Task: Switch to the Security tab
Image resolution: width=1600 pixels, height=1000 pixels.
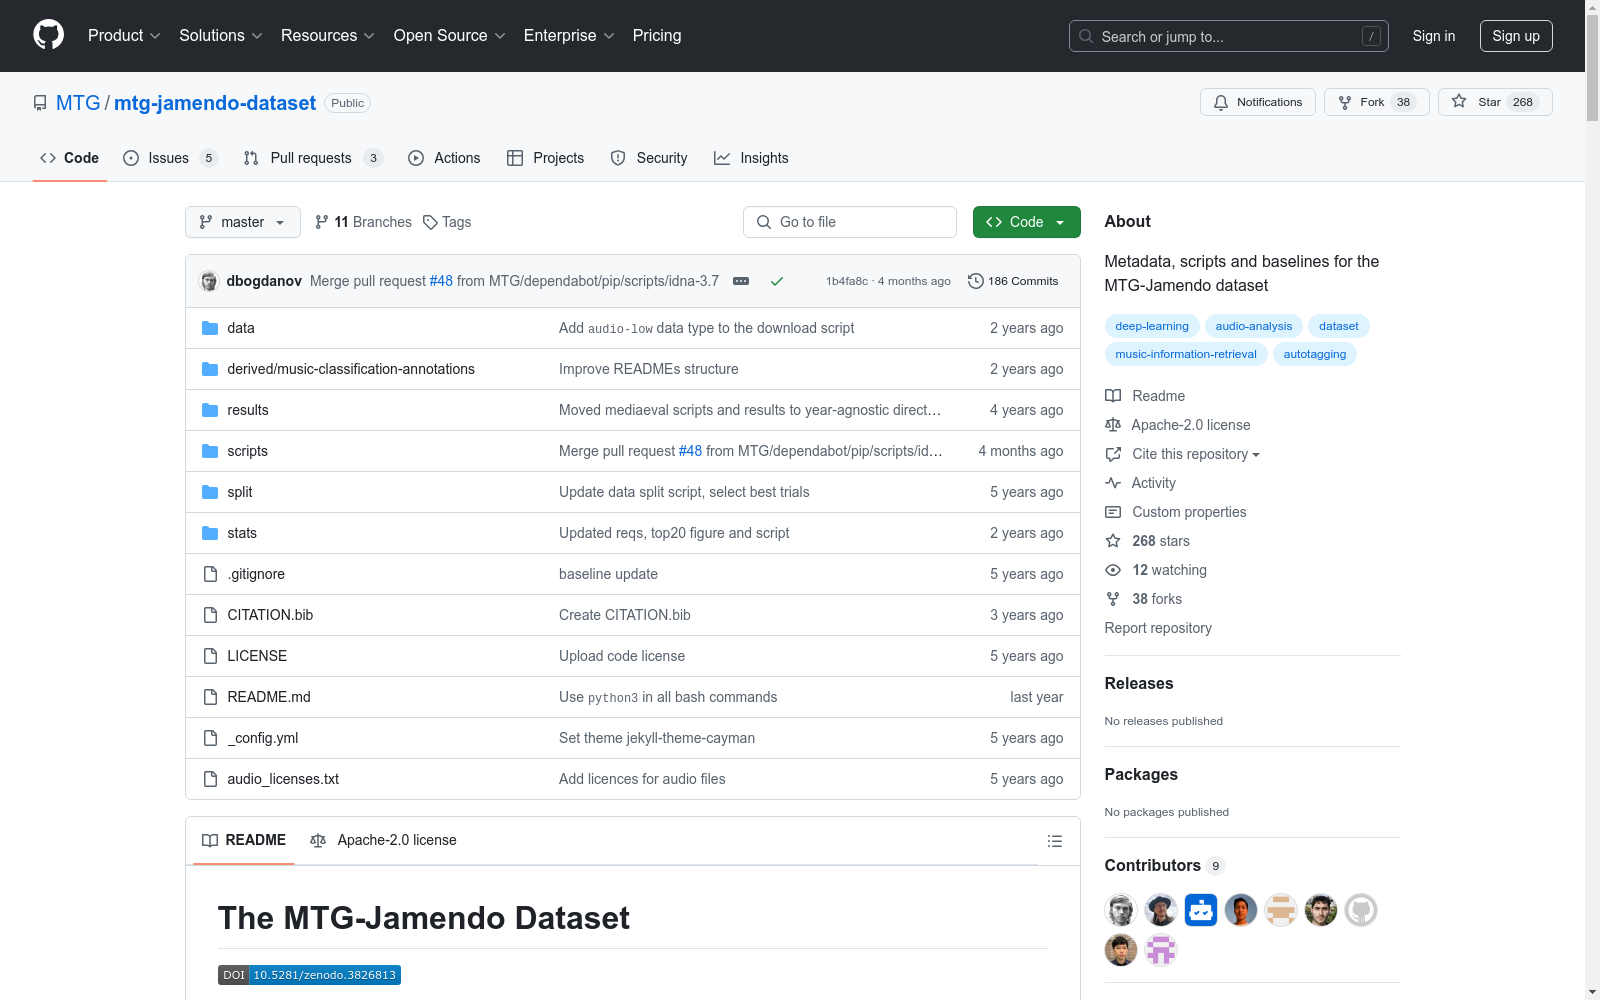Action: pos(649,158)
